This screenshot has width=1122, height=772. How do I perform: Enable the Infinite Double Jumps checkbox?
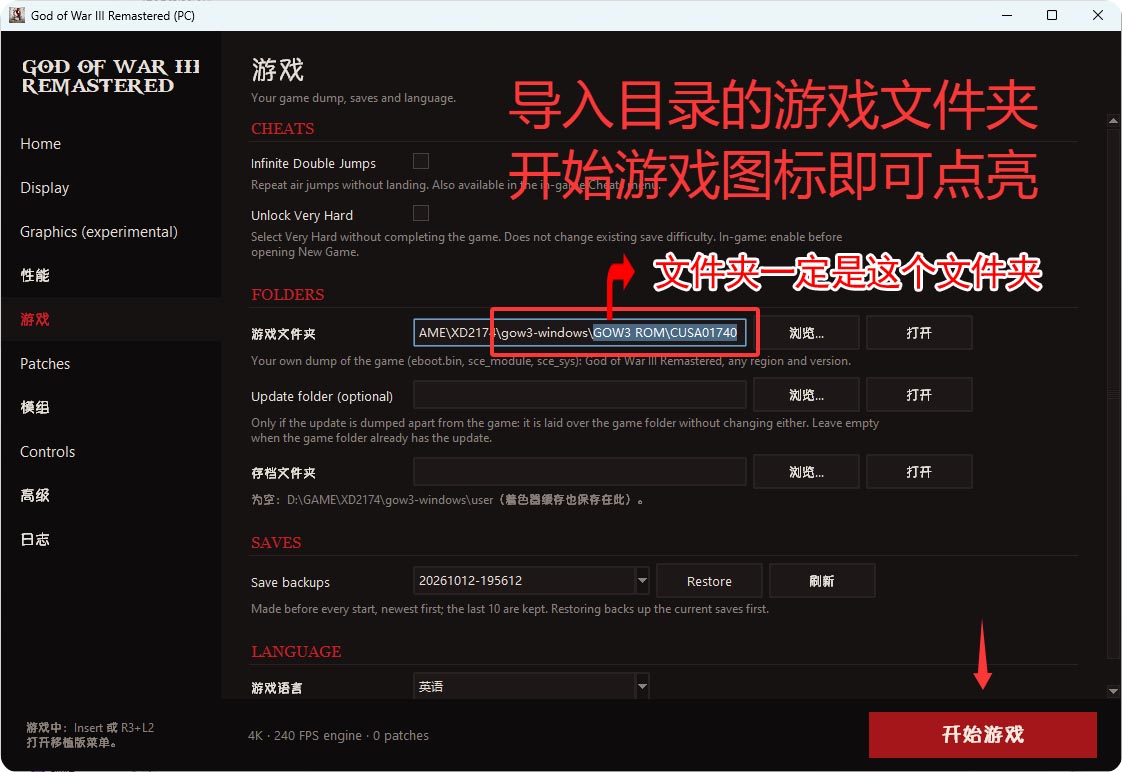point(421,161)
